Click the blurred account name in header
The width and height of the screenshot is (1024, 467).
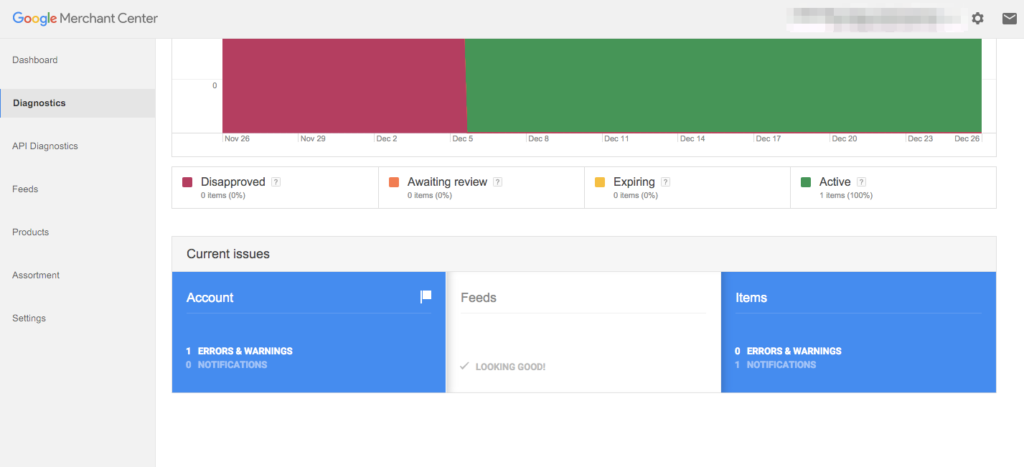point(876,18)
